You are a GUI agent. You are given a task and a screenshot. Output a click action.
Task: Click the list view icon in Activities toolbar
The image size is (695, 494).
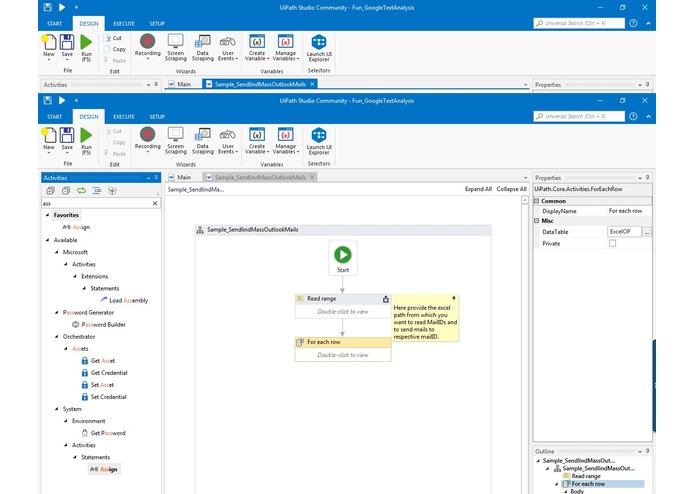[97, 191]
